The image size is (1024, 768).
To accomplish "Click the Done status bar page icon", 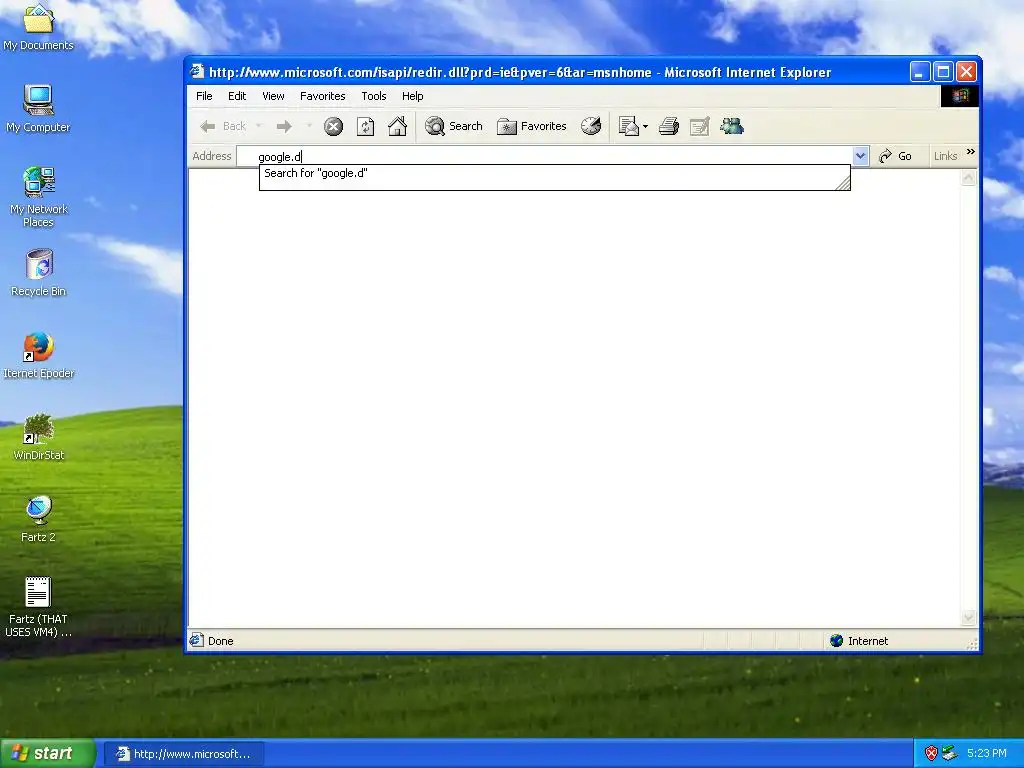I will (197, 641).
